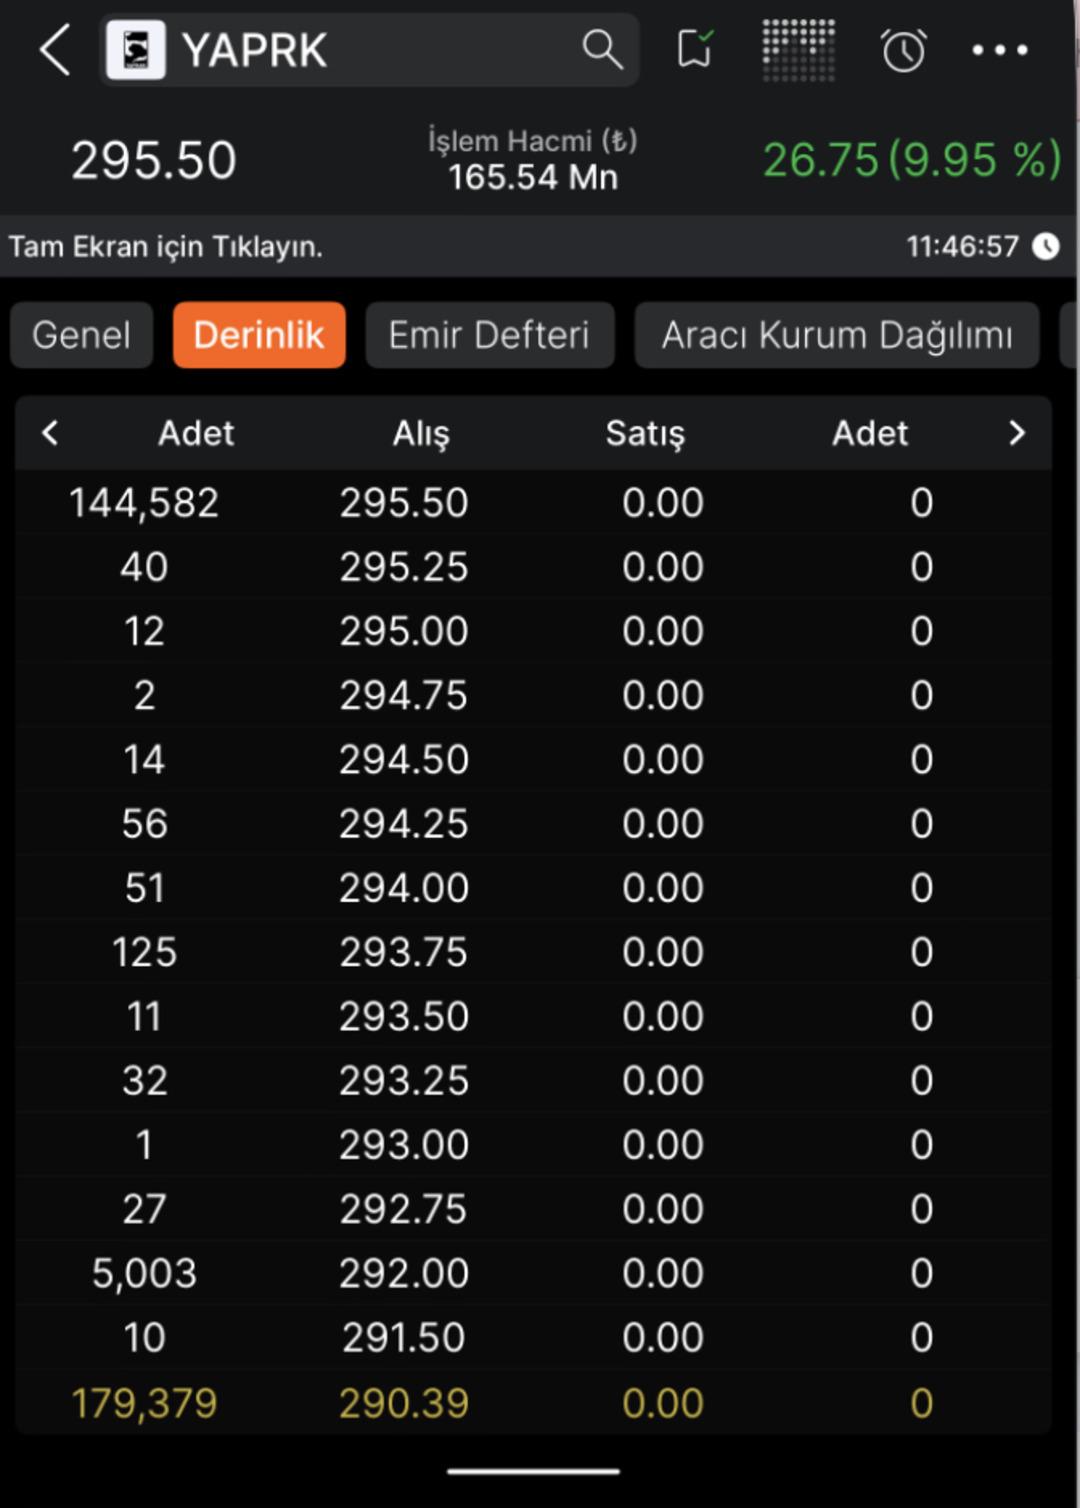Select the 295.50 bid price row
This screenshot has height=1508, width=1080.
click(x=404, y=502)
